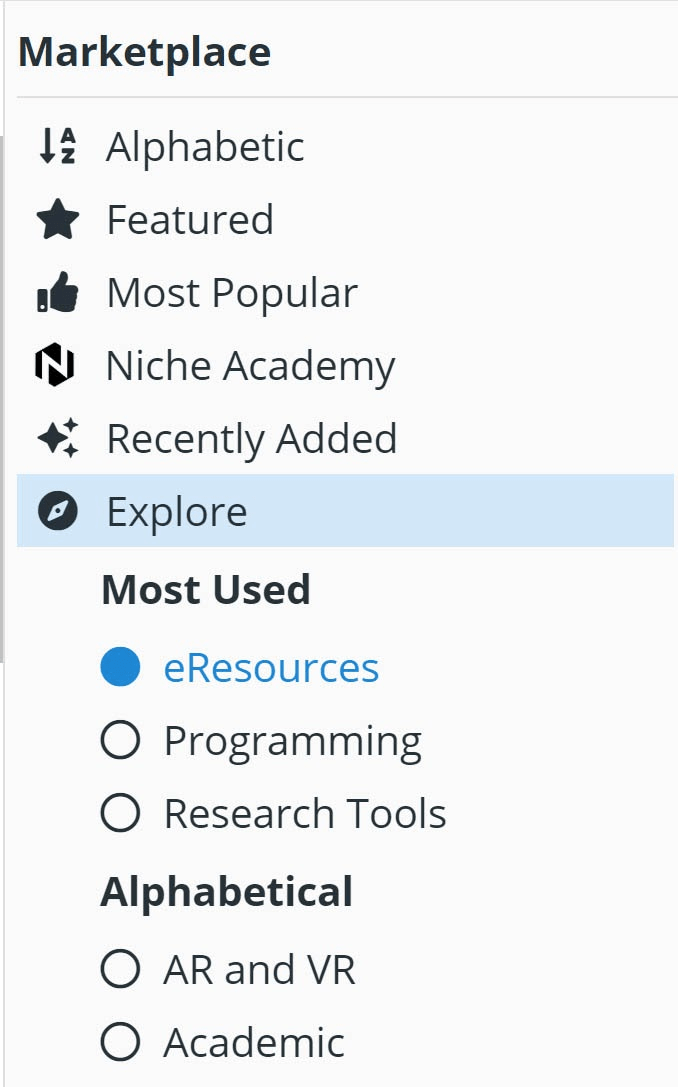This screenshot has height=1087, width=678.
Task: Click the Research Tools label text
Action: (305, 813)
